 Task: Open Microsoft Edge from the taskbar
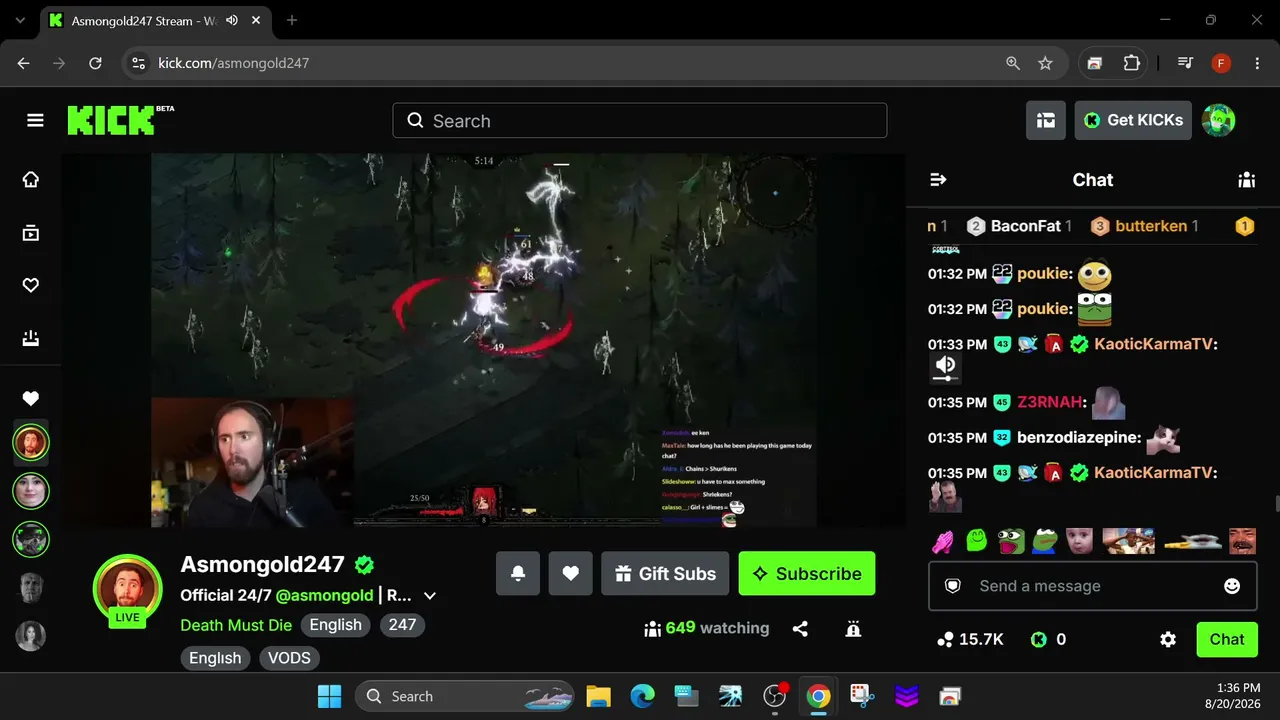point(642,696)
